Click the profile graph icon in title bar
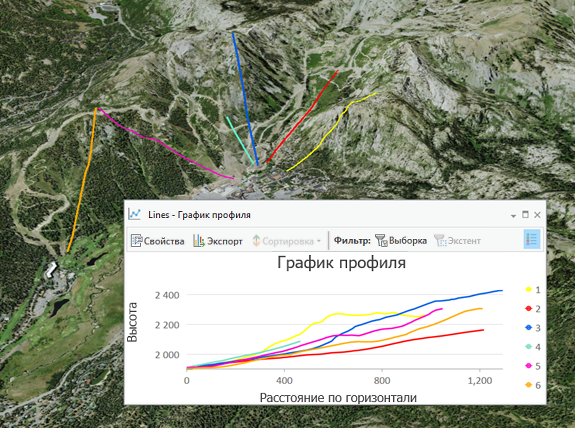The width and height of the screenshot is (575, 428). pyautogui.click(x=135, y=214)
